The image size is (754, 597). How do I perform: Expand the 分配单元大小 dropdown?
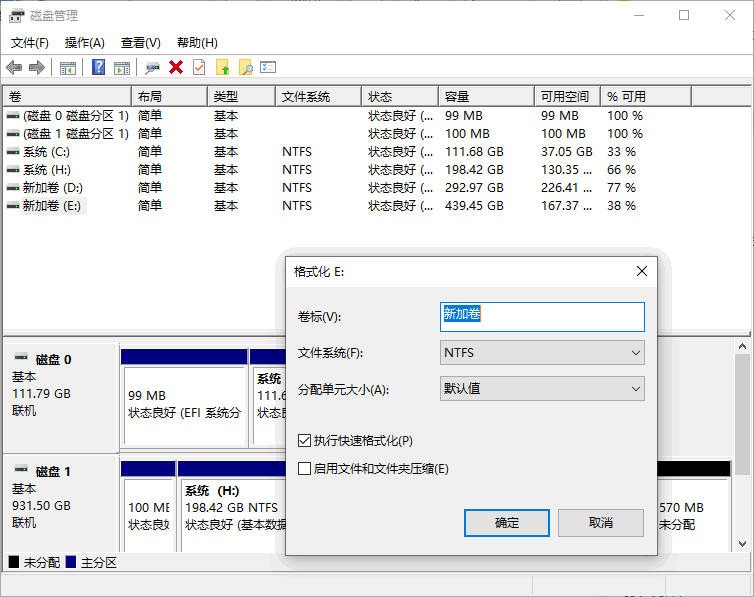(542, 388)
